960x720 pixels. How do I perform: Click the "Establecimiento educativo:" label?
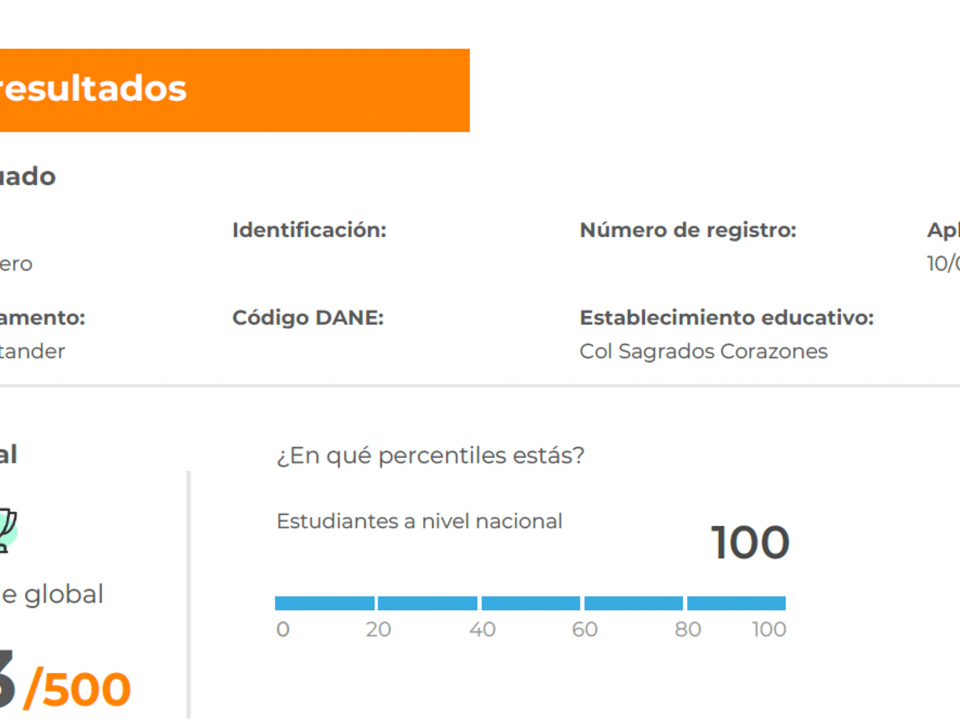727,318
